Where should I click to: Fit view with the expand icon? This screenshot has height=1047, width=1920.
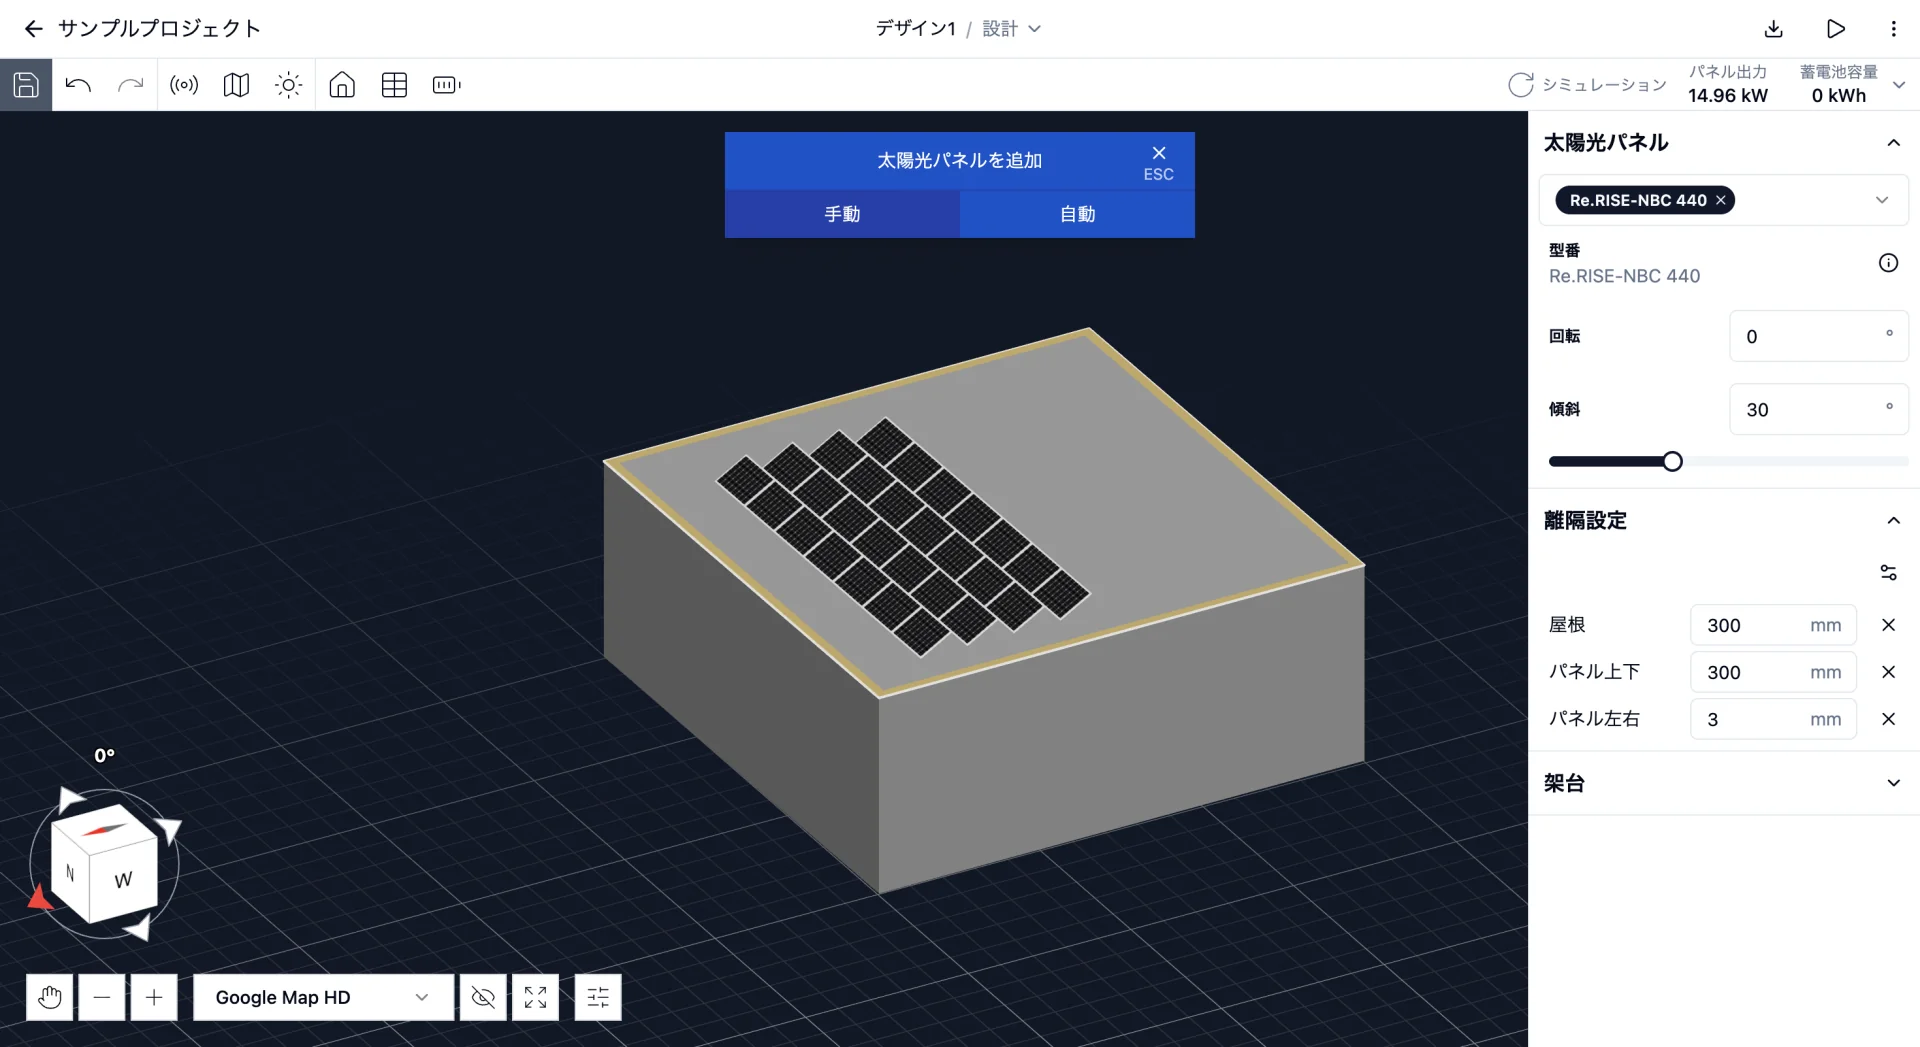coord(535,997)
